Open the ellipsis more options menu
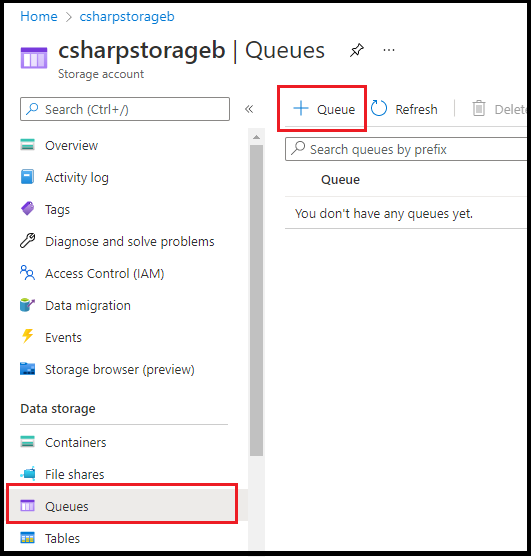Image resolution: width=531 pixels, height=557 pixels. coord(389,50)
